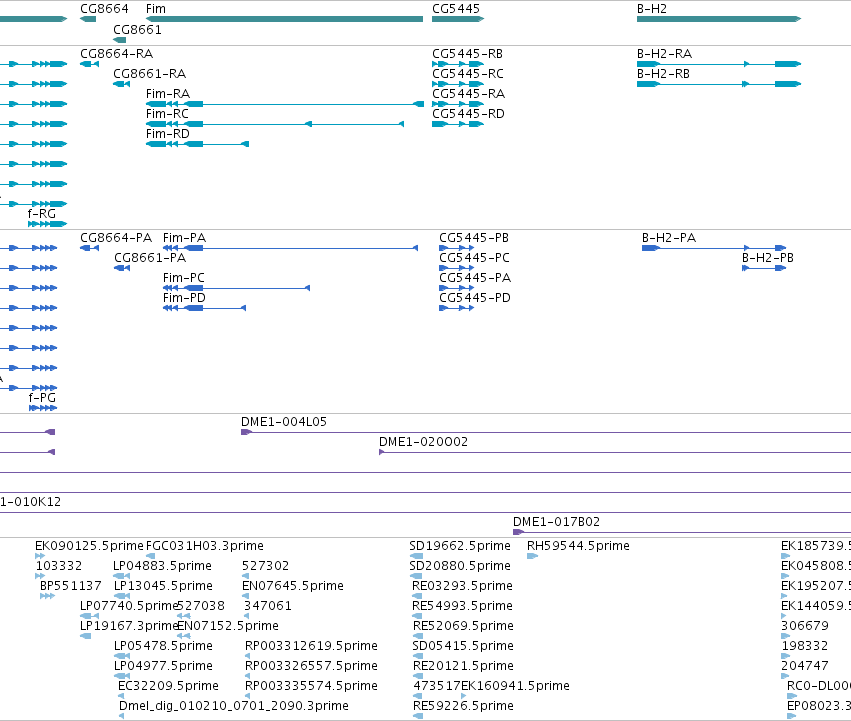851x721 pixels.
Task: Select EST RE03293.5prime
Action: [462, 586]
